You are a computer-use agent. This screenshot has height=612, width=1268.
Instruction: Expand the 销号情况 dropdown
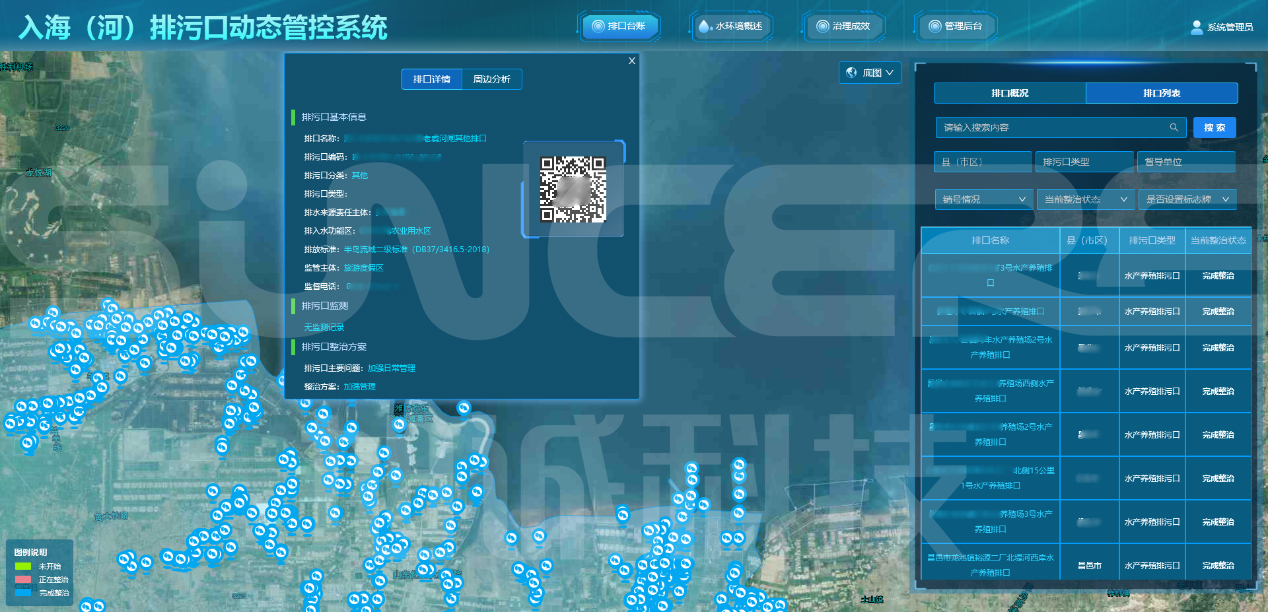tap(984, 199)
